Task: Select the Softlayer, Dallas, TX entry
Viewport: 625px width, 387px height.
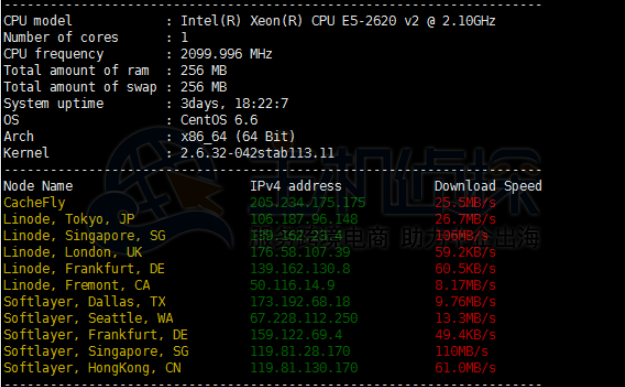Action: 85,302
